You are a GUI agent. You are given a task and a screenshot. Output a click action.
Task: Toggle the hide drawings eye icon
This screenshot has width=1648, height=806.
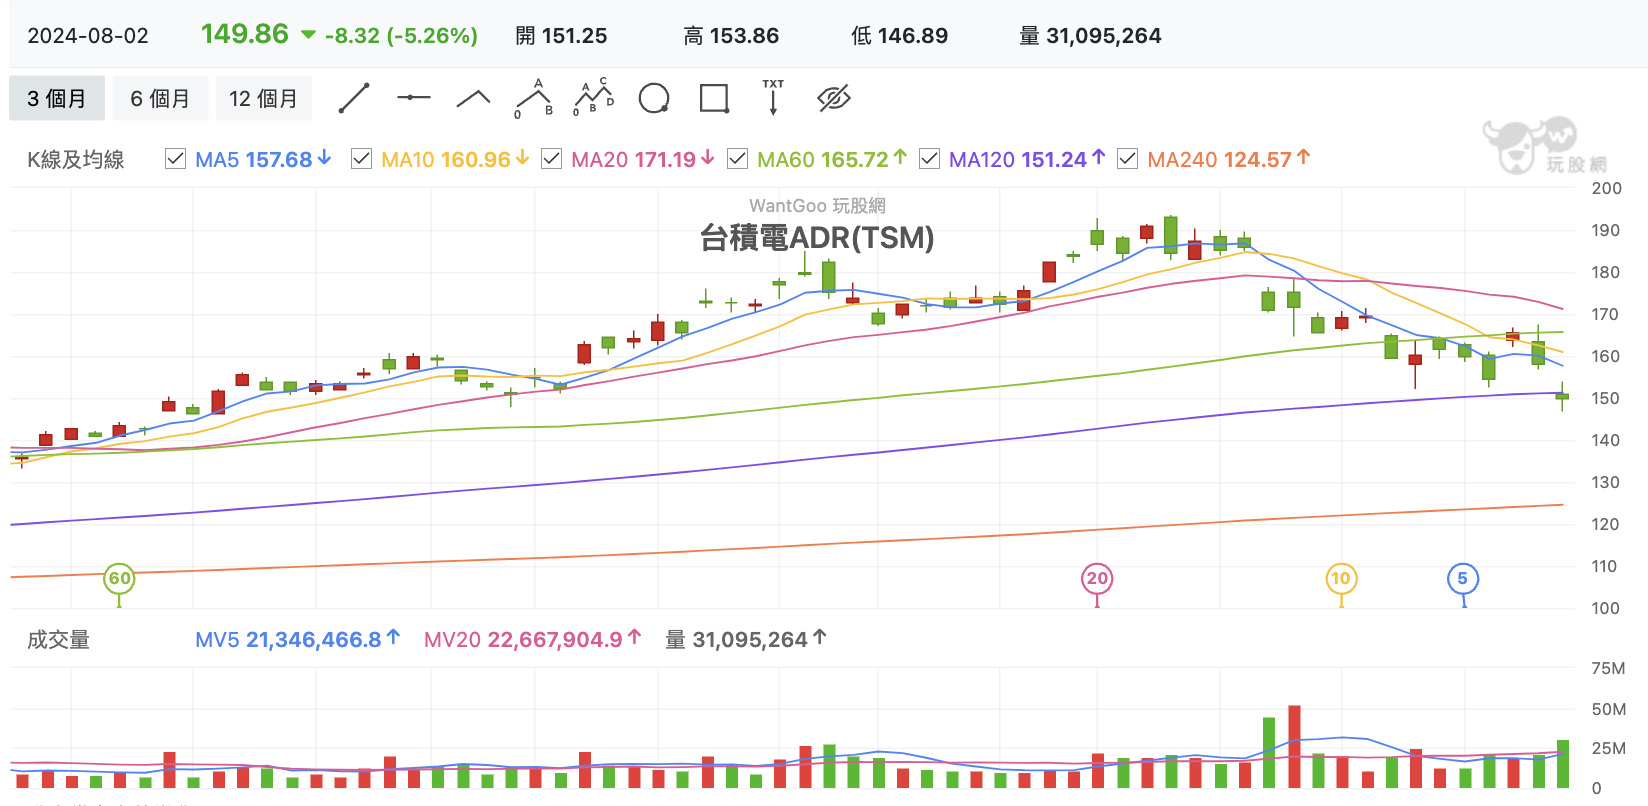(833, 98)
